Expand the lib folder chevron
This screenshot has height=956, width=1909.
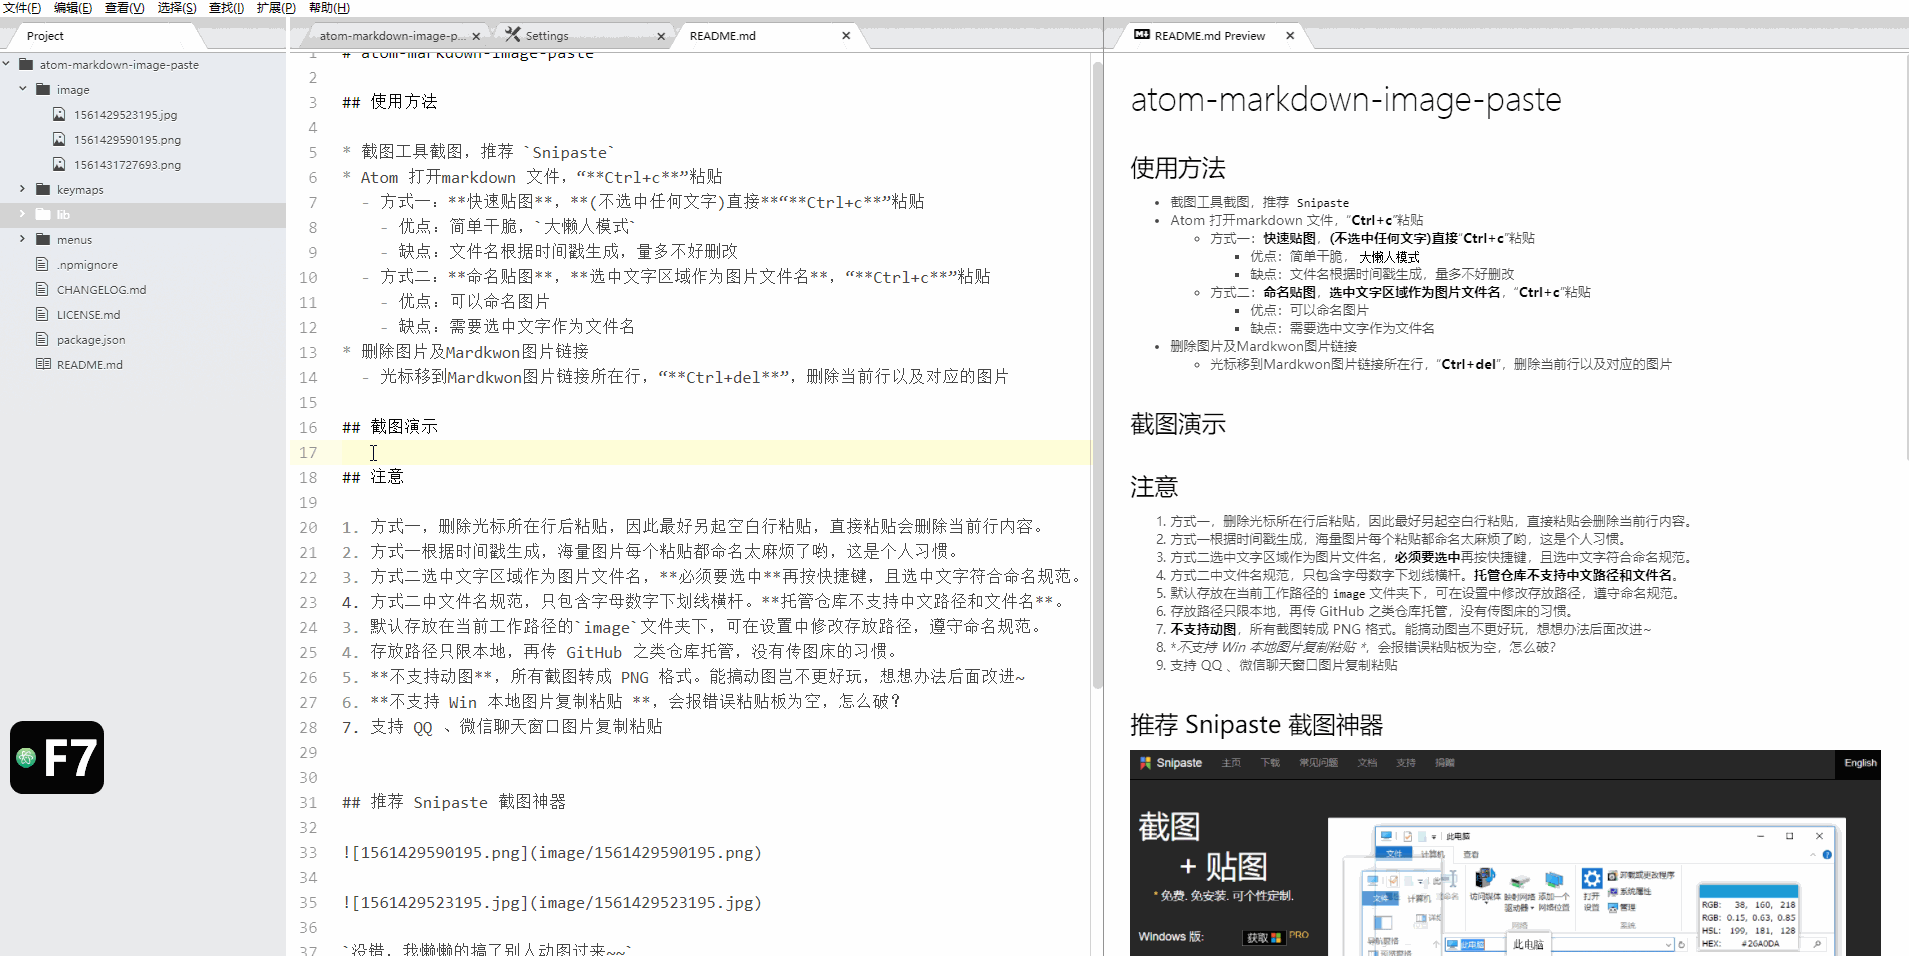click(23, 214)
